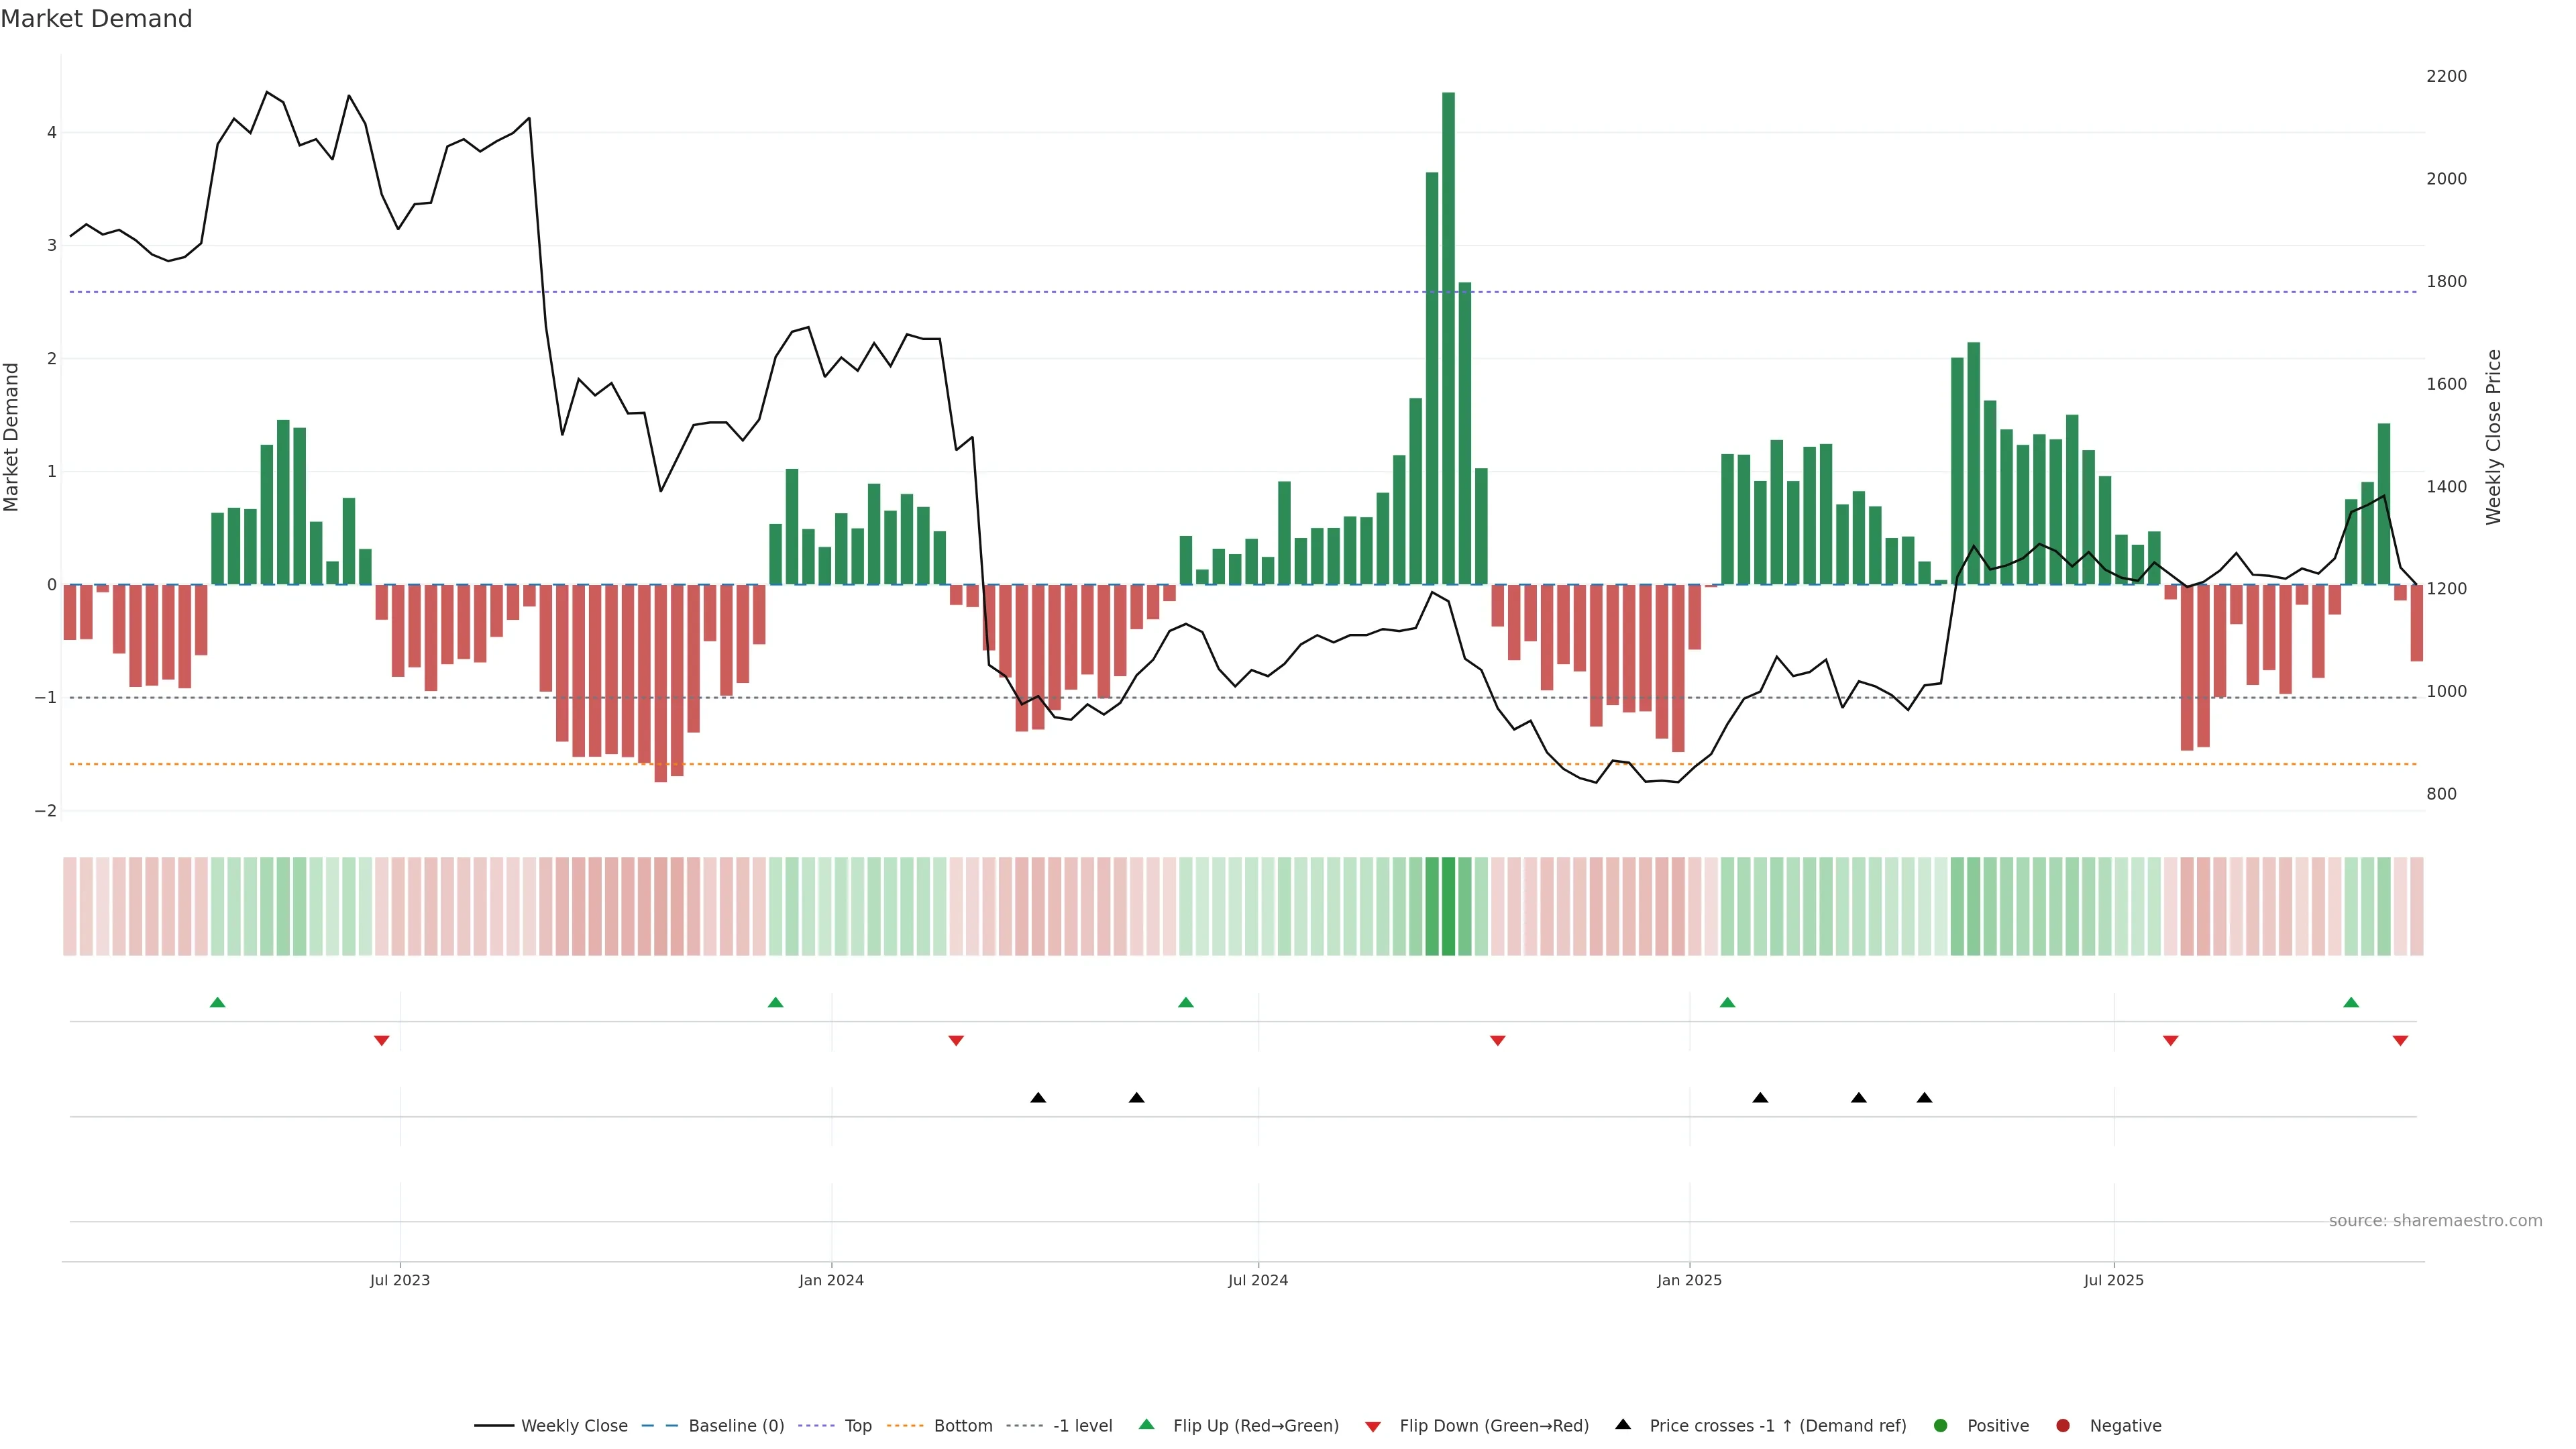Image resolution: width=2576 pixels, height=1449 pixels.
Task: Click the Jan 2024 x-axis label
Action: (831, 1280)
